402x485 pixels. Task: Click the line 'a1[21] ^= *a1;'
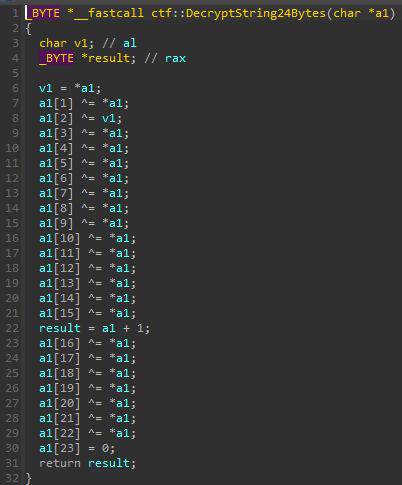(88, 418)
